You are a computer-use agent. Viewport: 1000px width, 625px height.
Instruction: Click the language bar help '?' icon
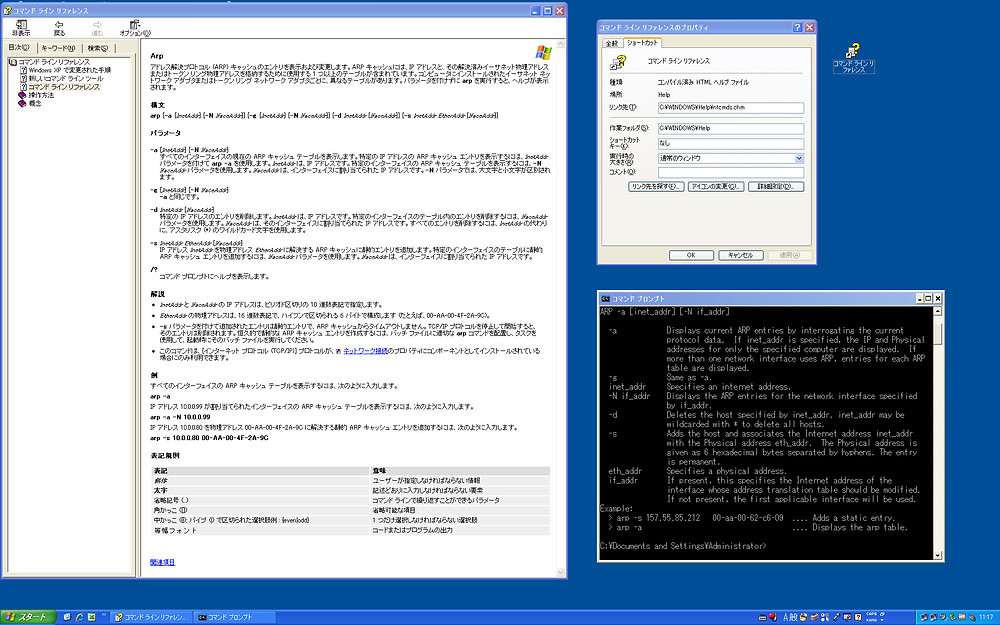click(x=858, y=617)
